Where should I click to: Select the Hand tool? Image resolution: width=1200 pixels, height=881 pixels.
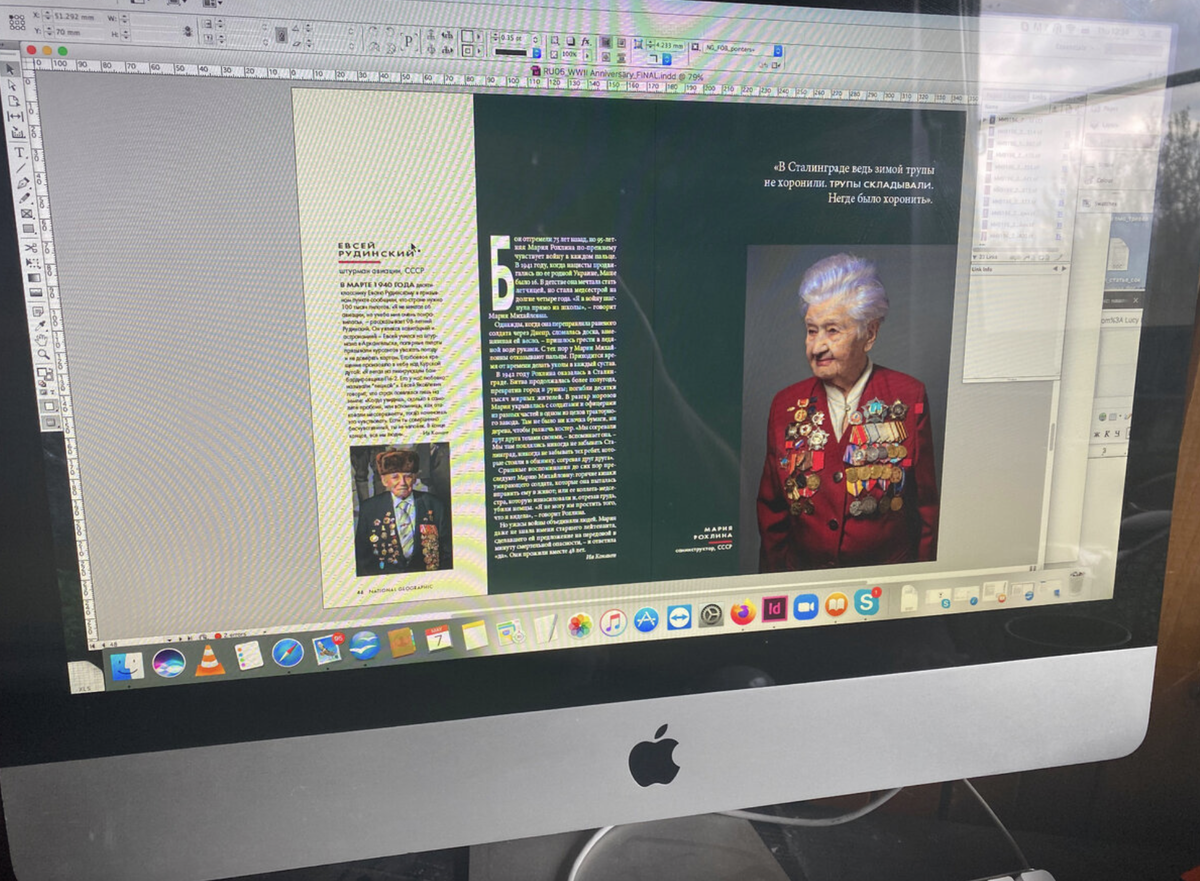(42, 341)
